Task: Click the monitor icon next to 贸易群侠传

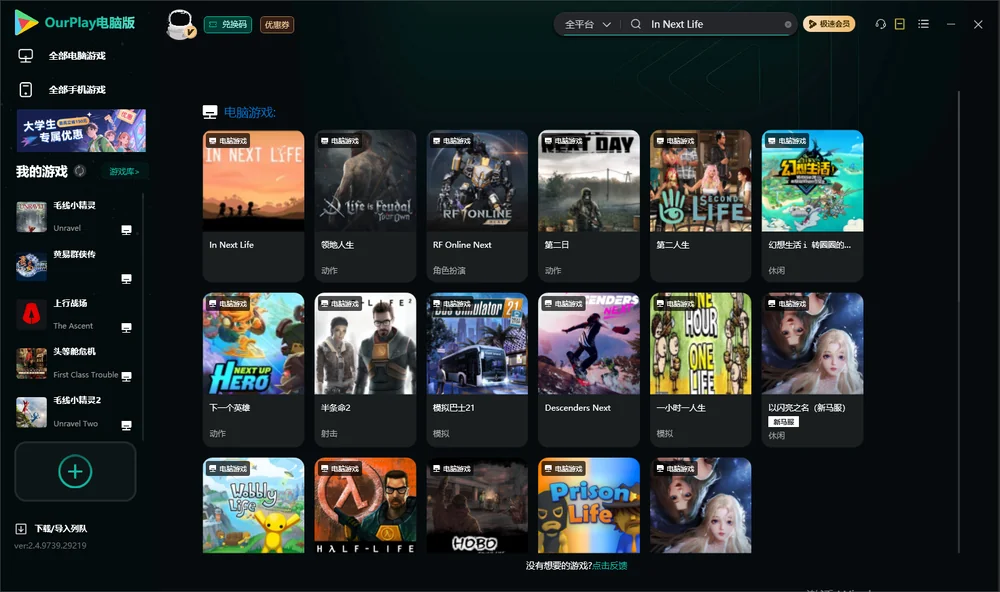Action: pos(126,279)
